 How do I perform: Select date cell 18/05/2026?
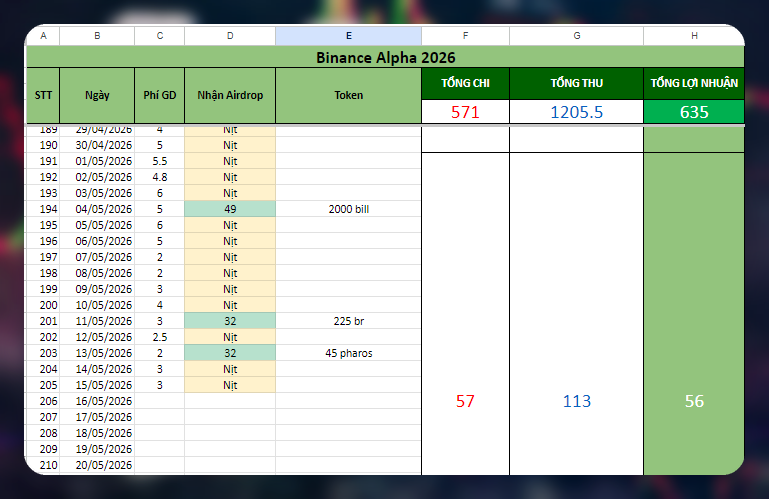pos(97,433)
